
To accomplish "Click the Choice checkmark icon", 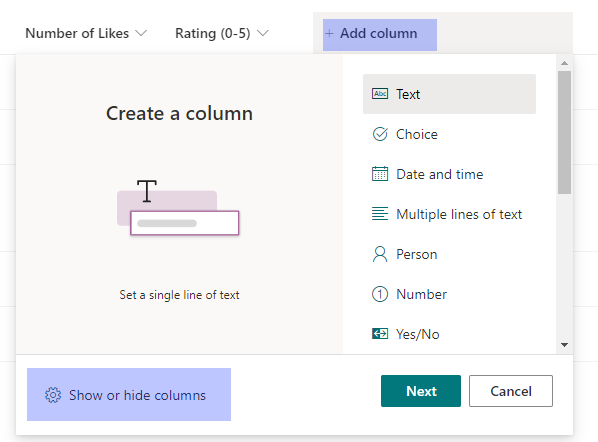I will 380,134.
